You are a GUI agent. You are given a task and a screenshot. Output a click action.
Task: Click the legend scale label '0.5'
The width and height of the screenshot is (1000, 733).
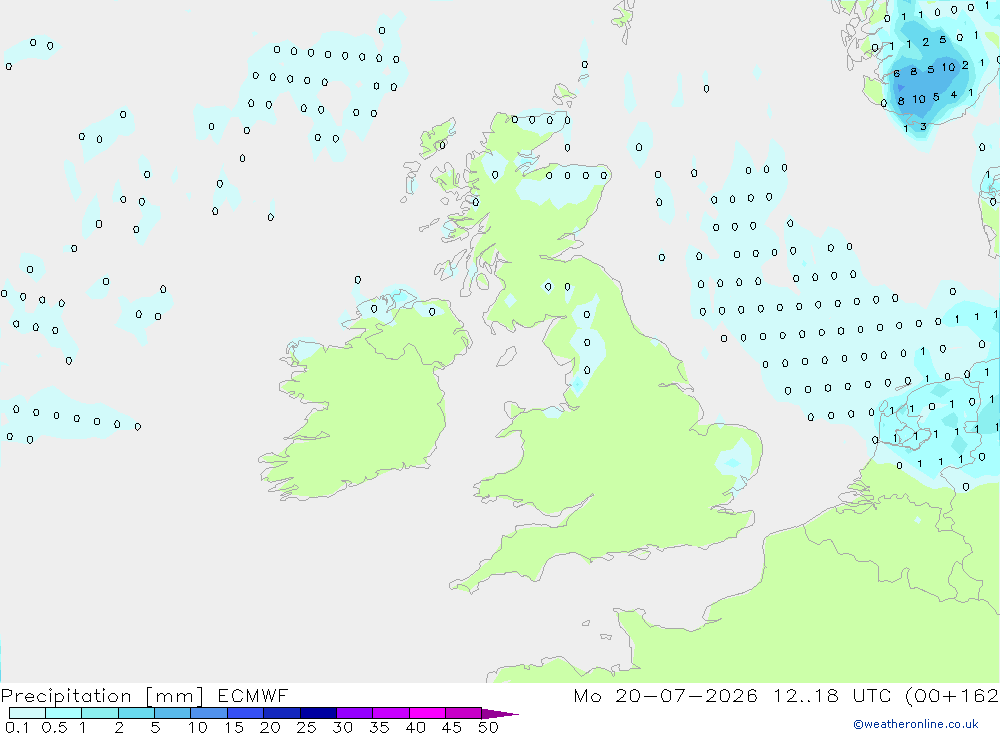(x=54, y=727)
